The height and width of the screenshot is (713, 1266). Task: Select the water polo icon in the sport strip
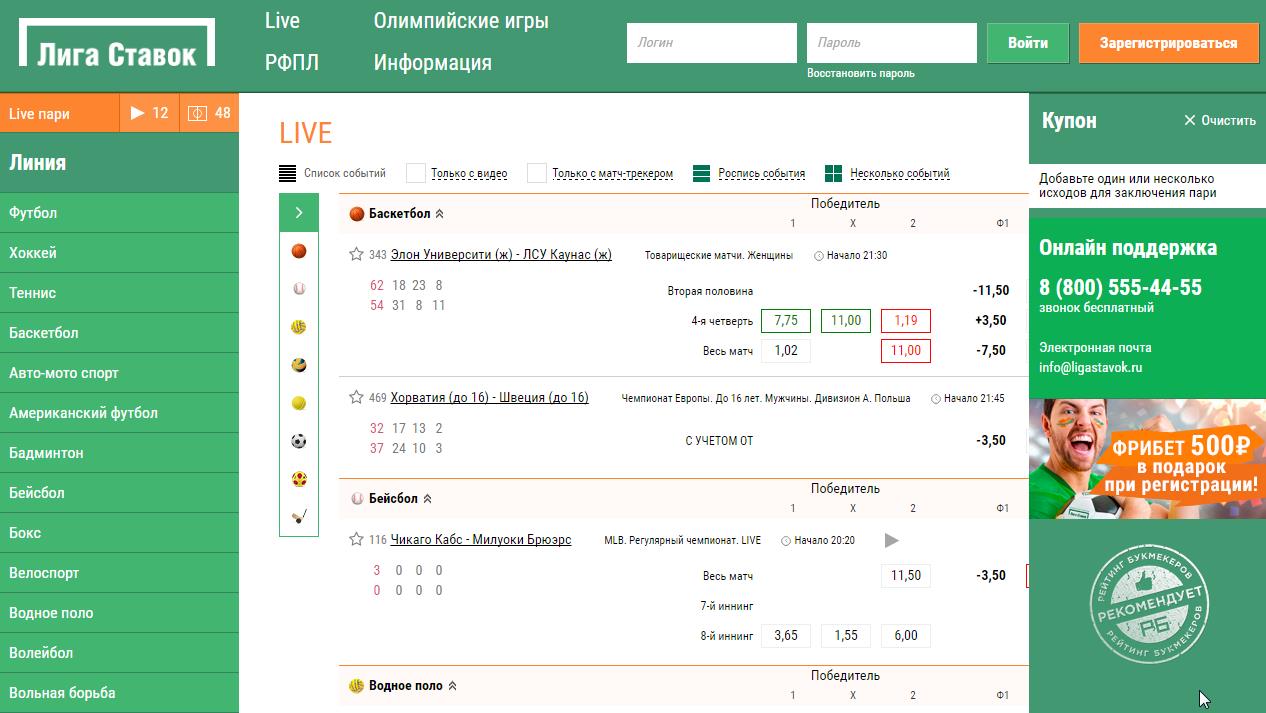[299, 327]
